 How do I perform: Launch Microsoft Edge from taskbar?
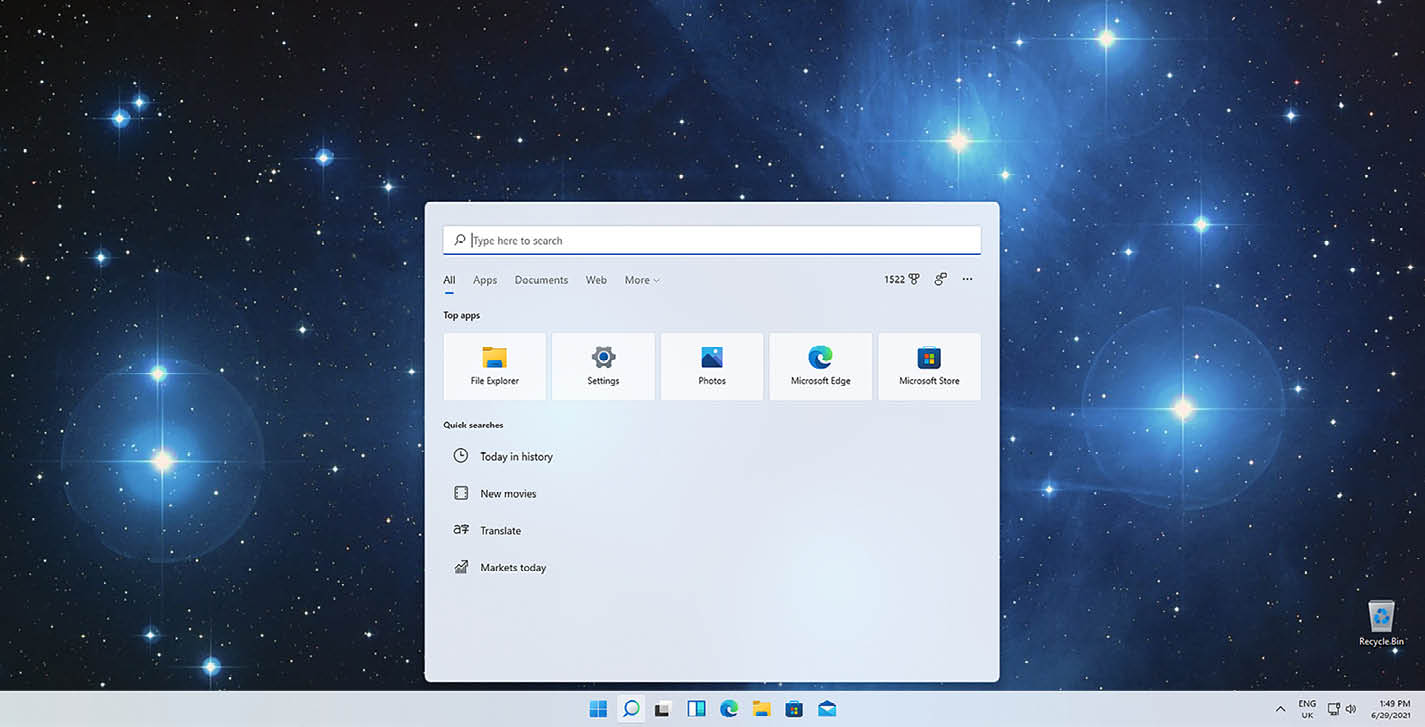coord(729,709)
